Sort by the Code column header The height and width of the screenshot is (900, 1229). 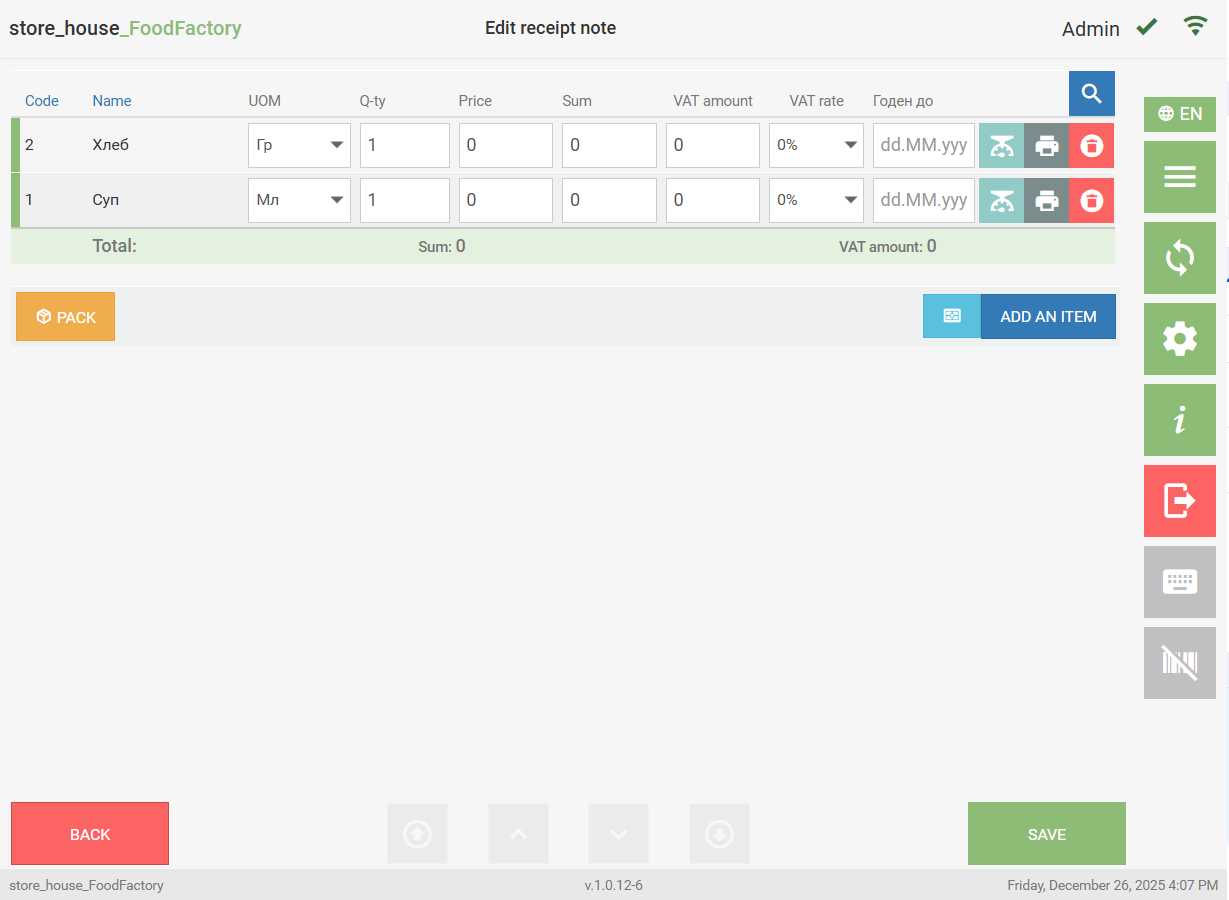pyautogui.click(x=42, y=101)
